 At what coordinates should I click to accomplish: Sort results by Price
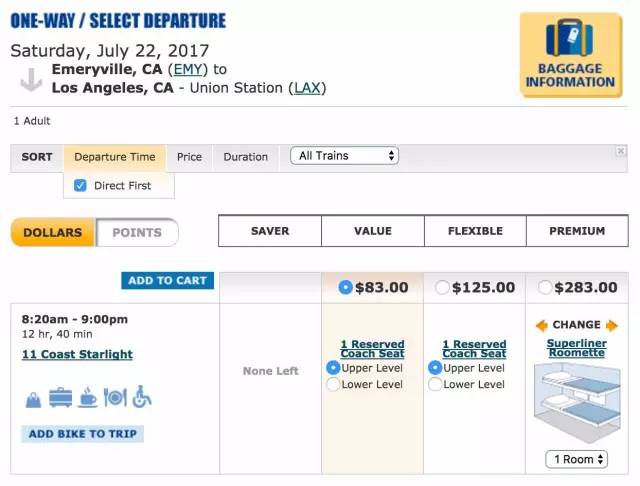tap(189, 157)
